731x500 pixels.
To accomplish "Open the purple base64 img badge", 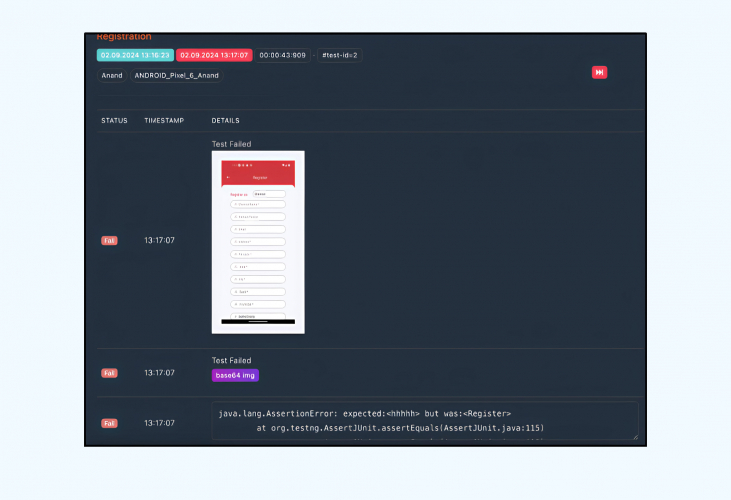I will point(235,375).
